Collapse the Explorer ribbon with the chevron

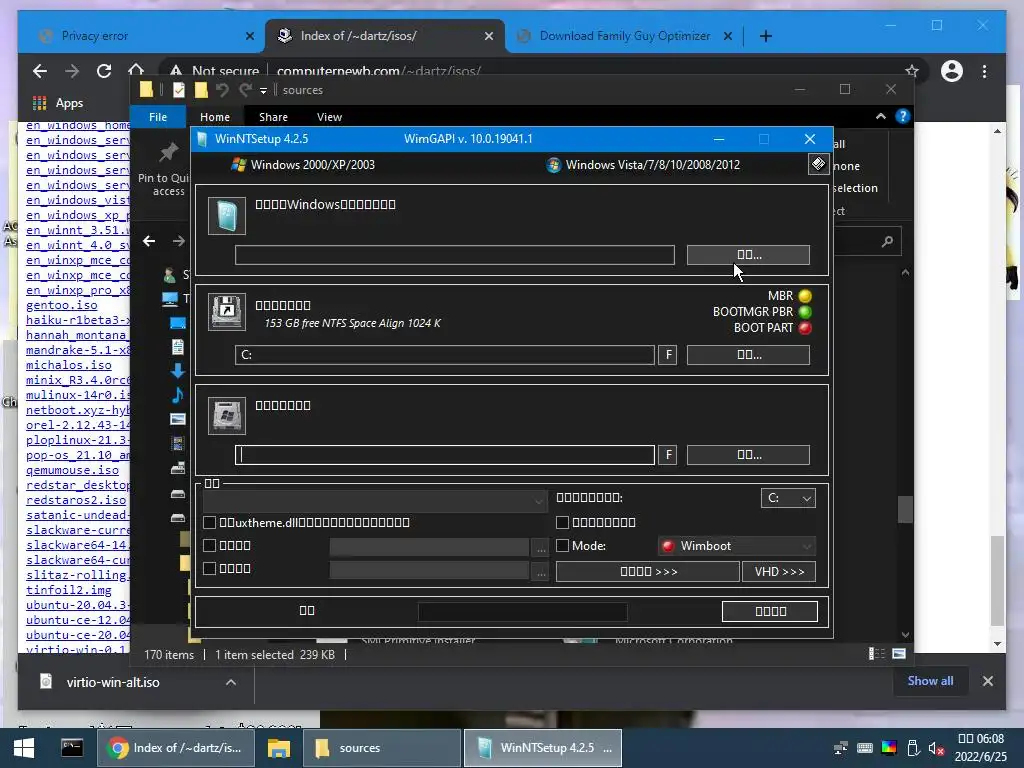(x=880, y=116)
